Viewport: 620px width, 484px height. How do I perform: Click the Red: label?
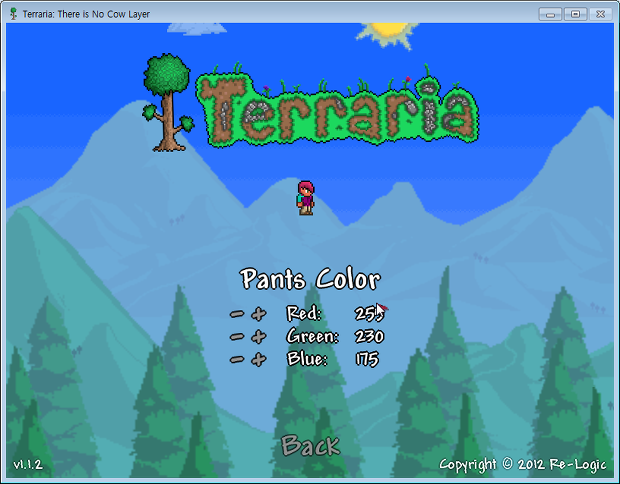tap(304, 313)
